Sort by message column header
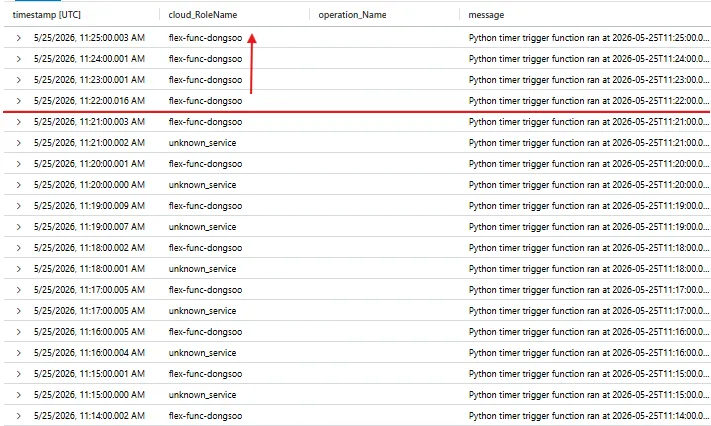711x426 pixels. click(x=486, y=15)
